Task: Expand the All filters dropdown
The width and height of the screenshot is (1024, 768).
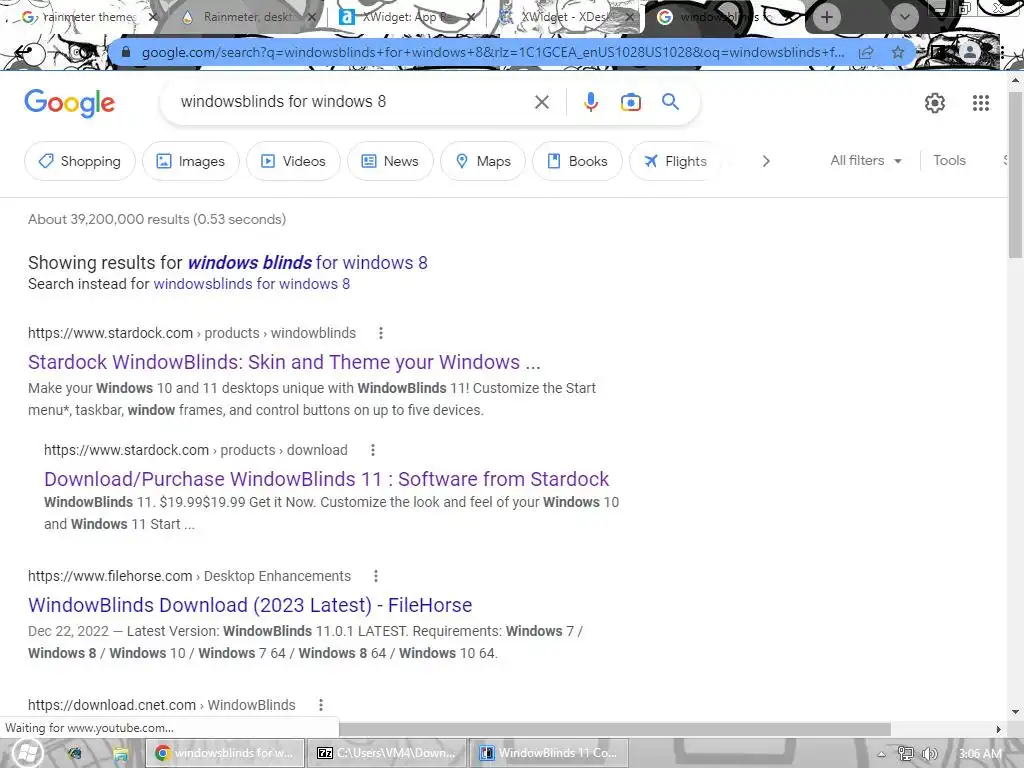Action: [x=866, y=161]
